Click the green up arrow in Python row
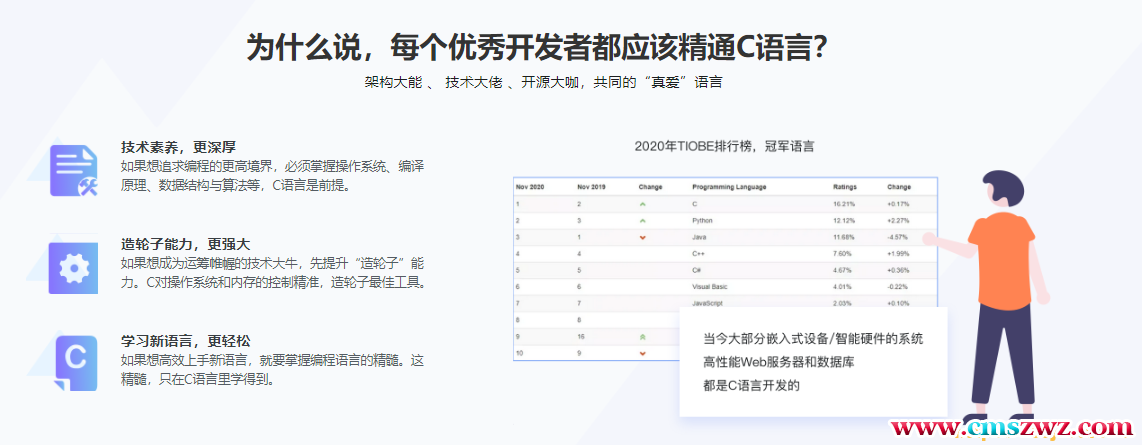 tap(643, 220)
